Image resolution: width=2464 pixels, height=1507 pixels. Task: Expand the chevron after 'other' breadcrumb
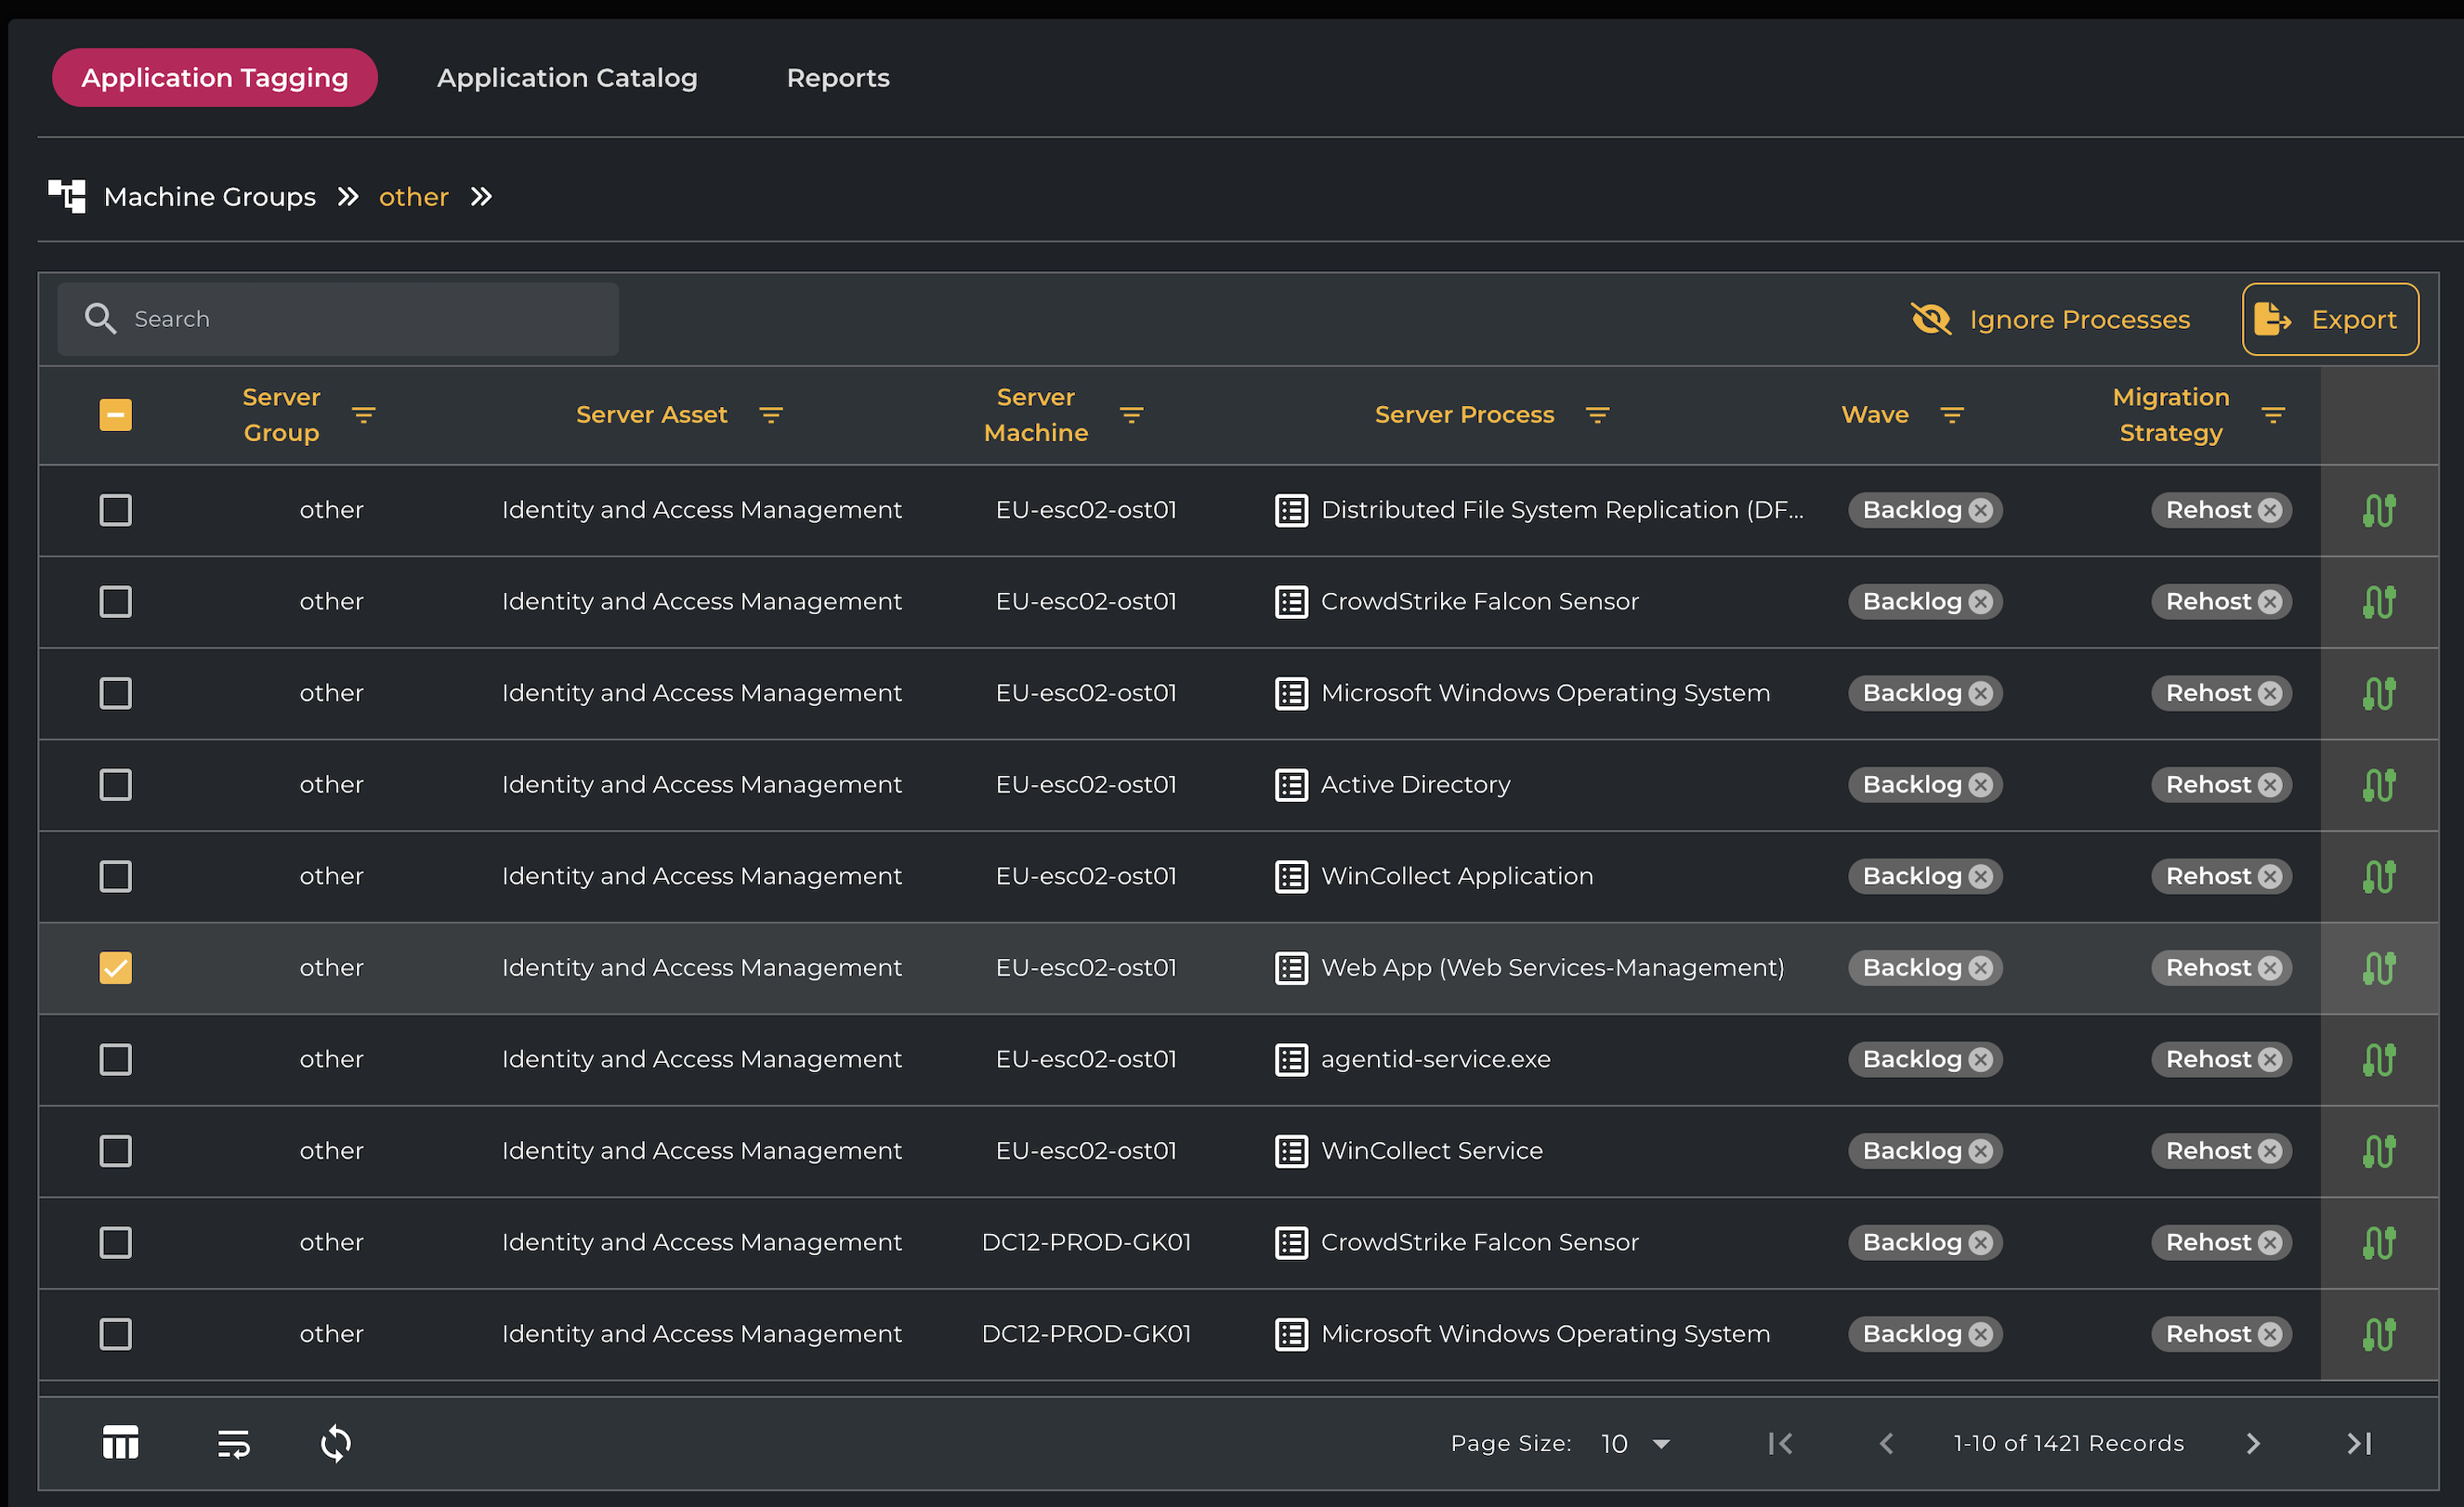(x=482, y=196)
